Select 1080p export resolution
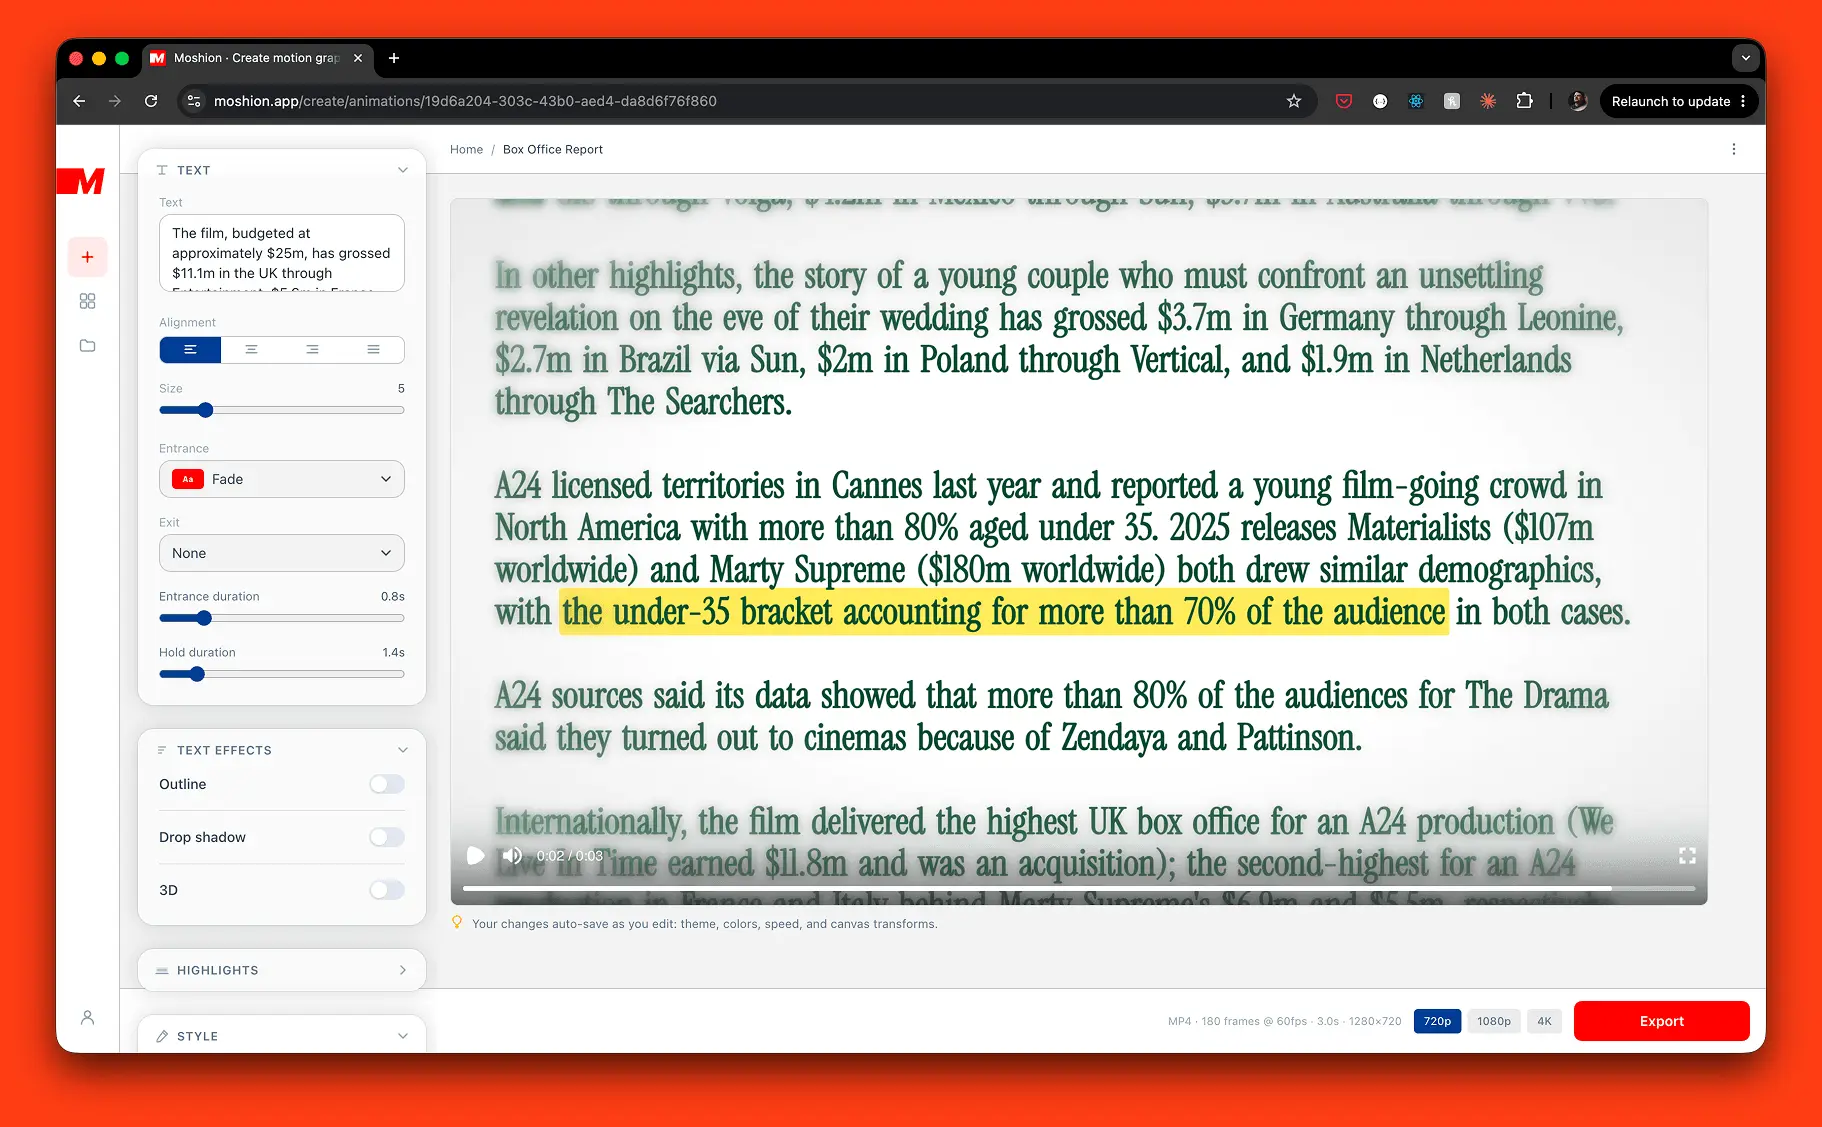The image size is (1822, 1127). [1494, 1021]
